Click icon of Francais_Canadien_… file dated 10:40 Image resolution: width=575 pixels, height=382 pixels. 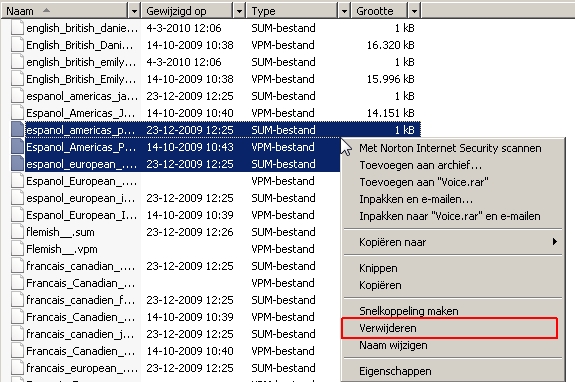pyautogui.click(x=17, y=351)
